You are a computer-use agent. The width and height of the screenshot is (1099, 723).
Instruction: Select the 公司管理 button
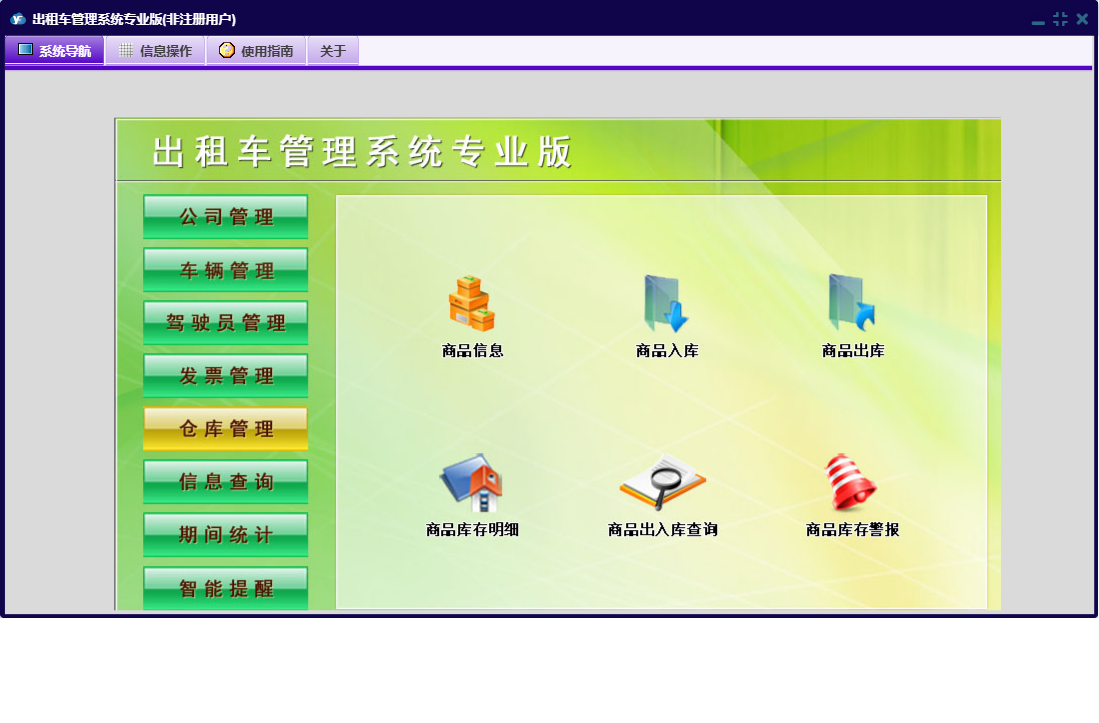pyautogui.click(x=226, y=216)
